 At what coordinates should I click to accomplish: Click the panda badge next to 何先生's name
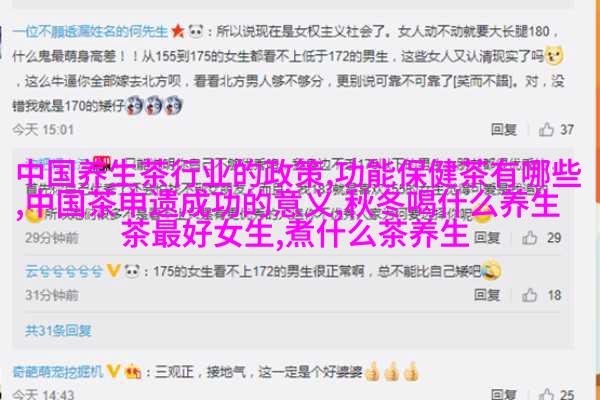click(196, 31)
